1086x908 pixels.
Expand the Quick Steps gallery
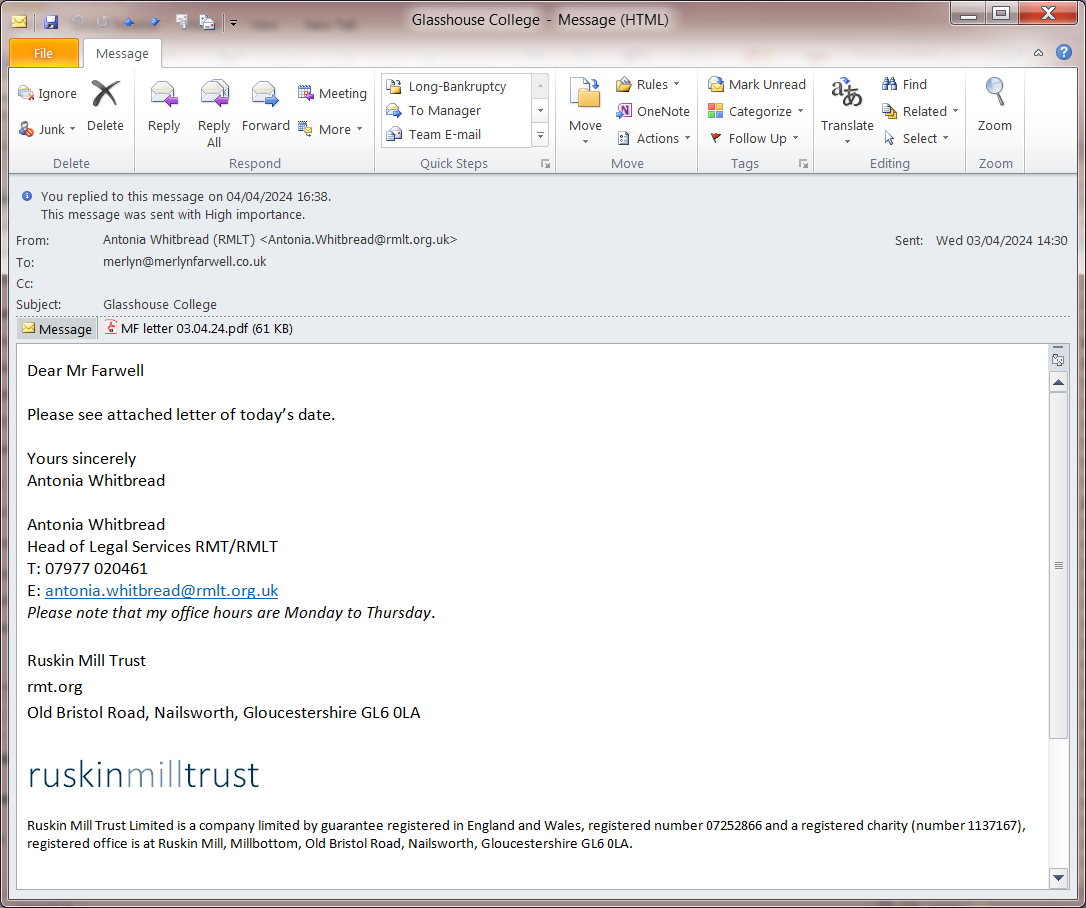540,136
